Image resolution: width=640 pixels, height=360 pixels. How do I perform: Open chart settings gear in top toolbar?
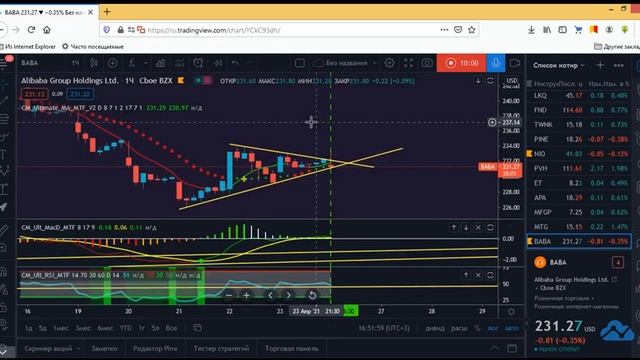[389, 63]
